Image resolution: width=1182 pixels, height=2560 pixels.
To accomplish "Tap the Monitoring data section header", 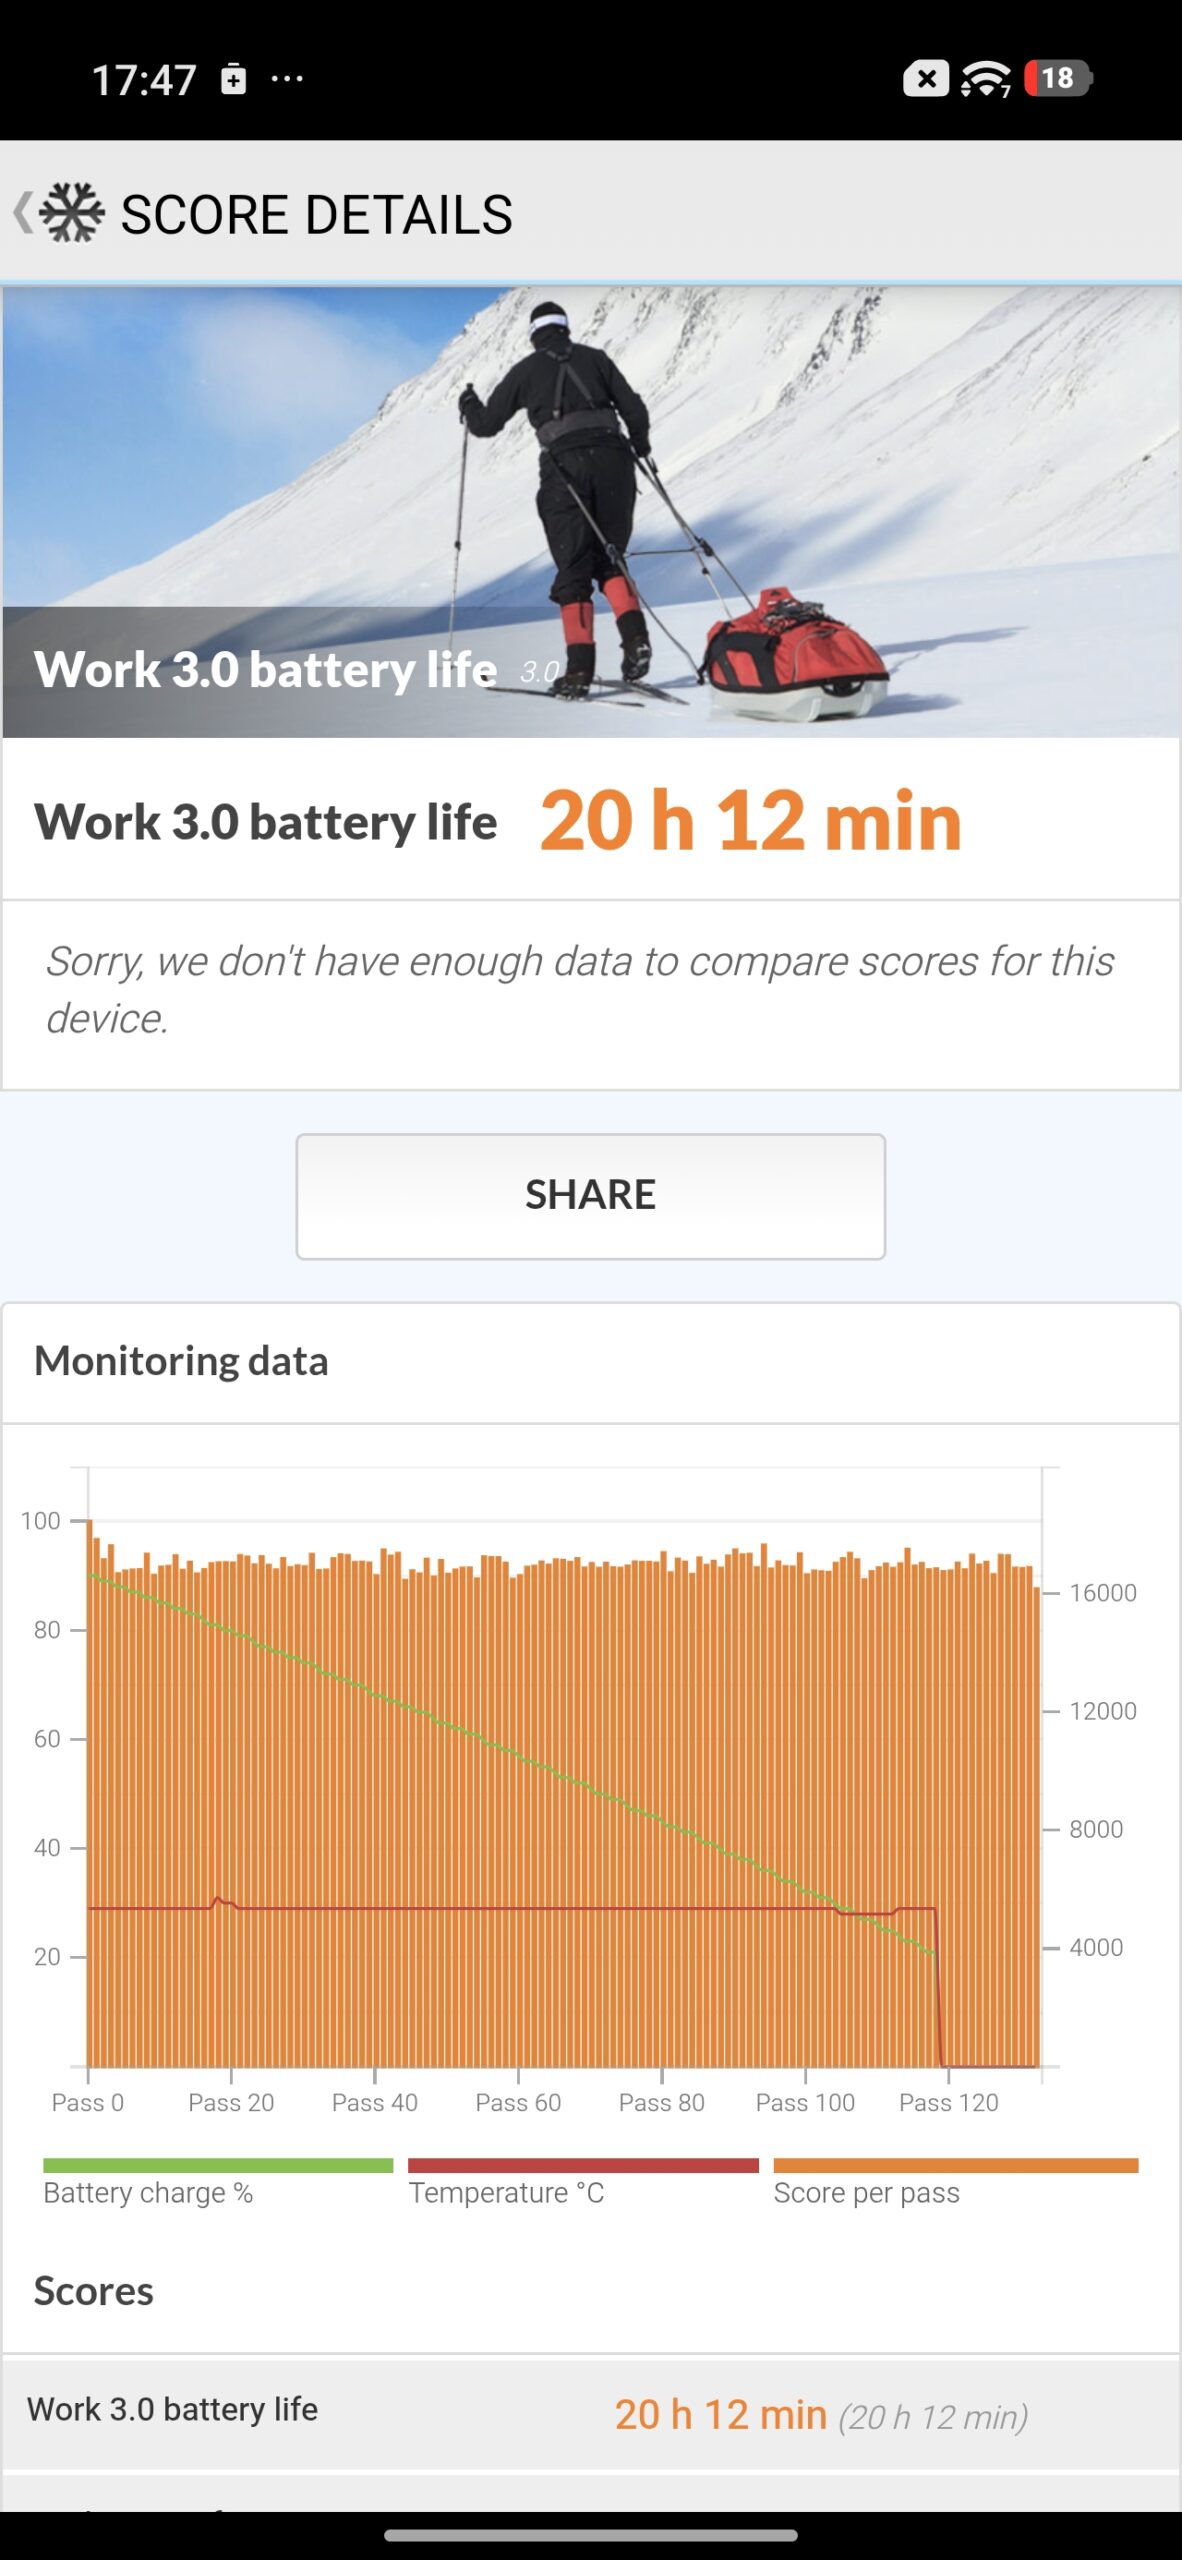I will tap(181, 1361).
